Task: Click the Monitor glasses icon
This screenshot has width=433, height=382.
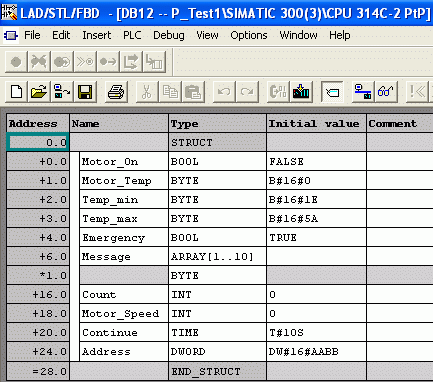Action: pyautogui.click(x=386, y=91)
